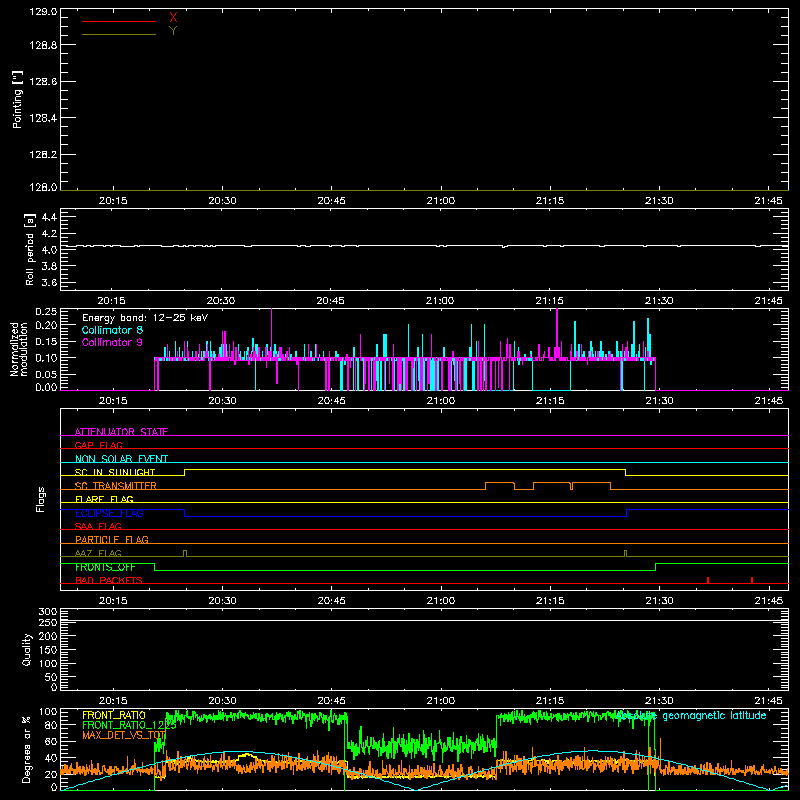Click the geomagnetic latitude legend text

click(691, 715)
